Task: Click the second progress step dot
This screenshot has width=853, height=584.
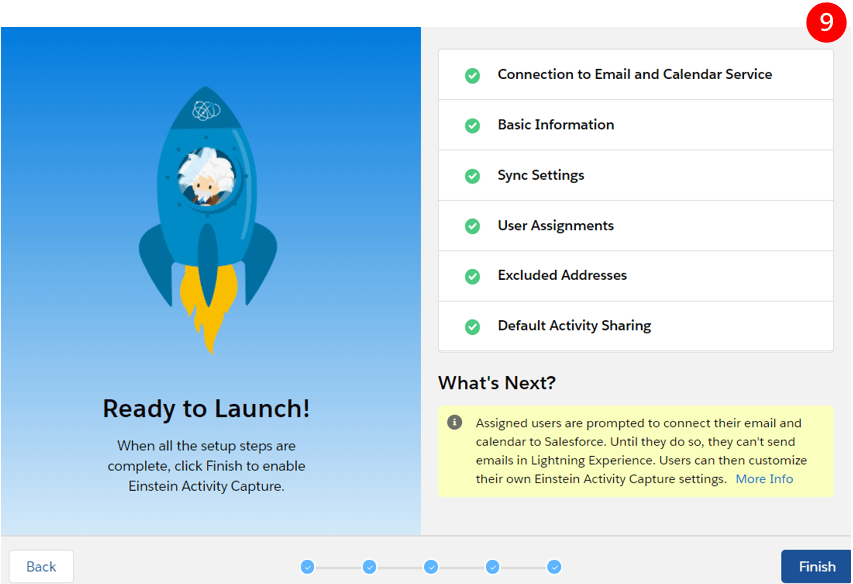Action: tap(369, 567)
